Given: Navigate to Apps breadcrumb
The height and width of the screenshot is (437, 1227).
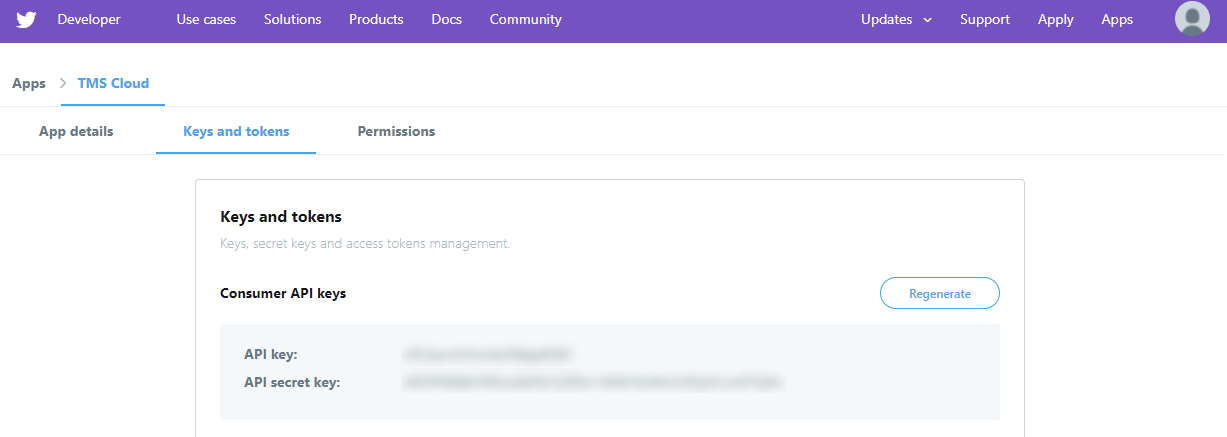Looking at the screenshot, I should point(29,84).
